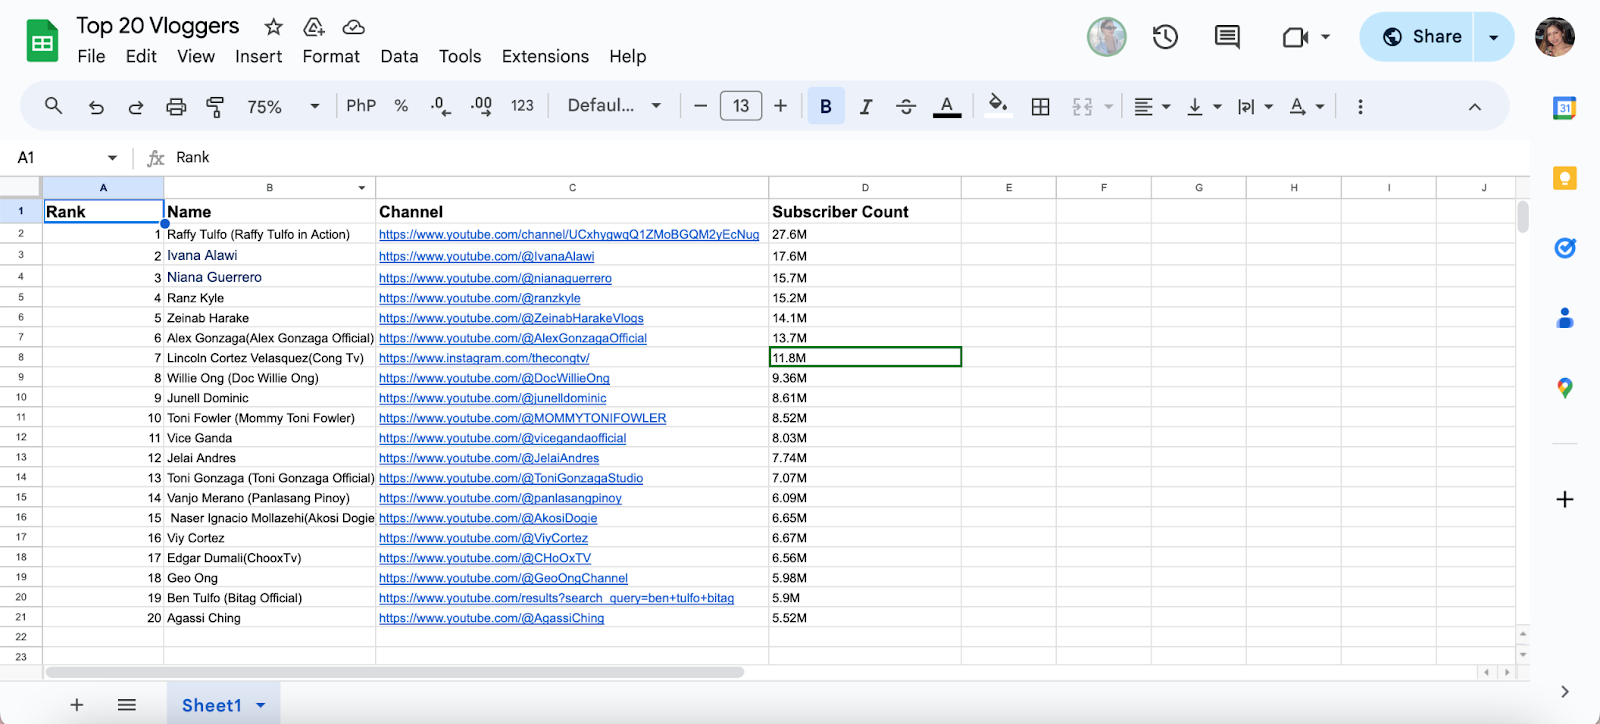Open the Data menu
Viewport: 1600px width, 724px height.
coord(399,56)
